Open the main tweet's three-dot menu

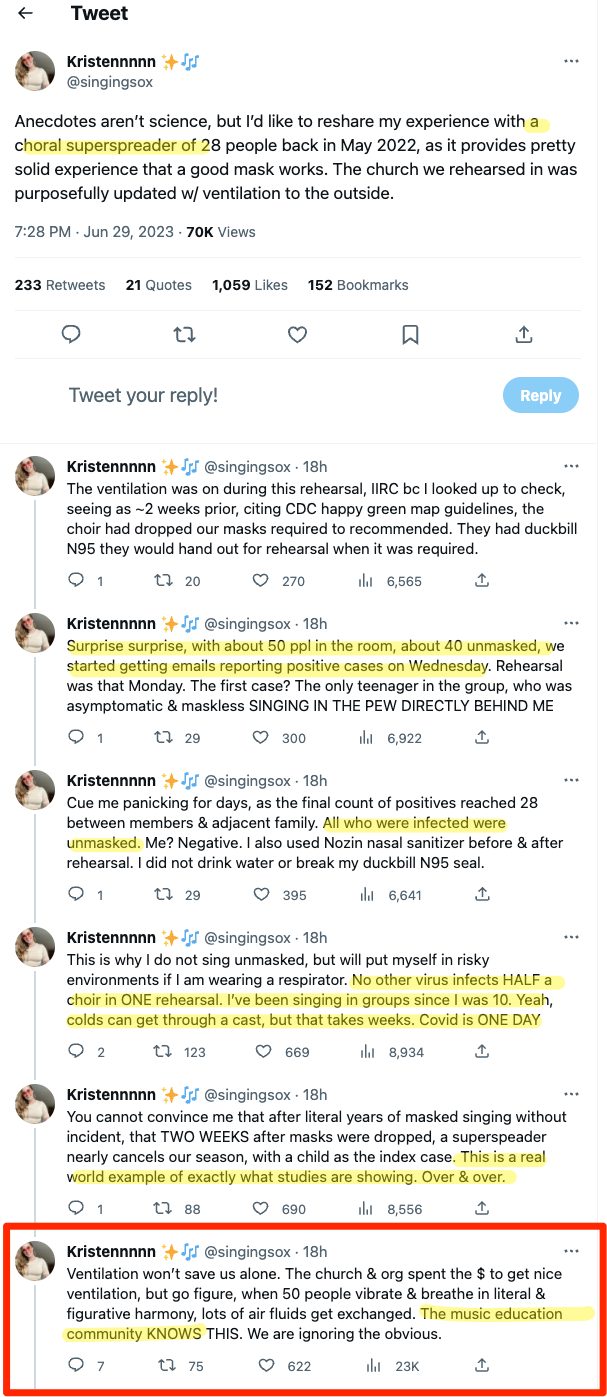pos(571,61)
